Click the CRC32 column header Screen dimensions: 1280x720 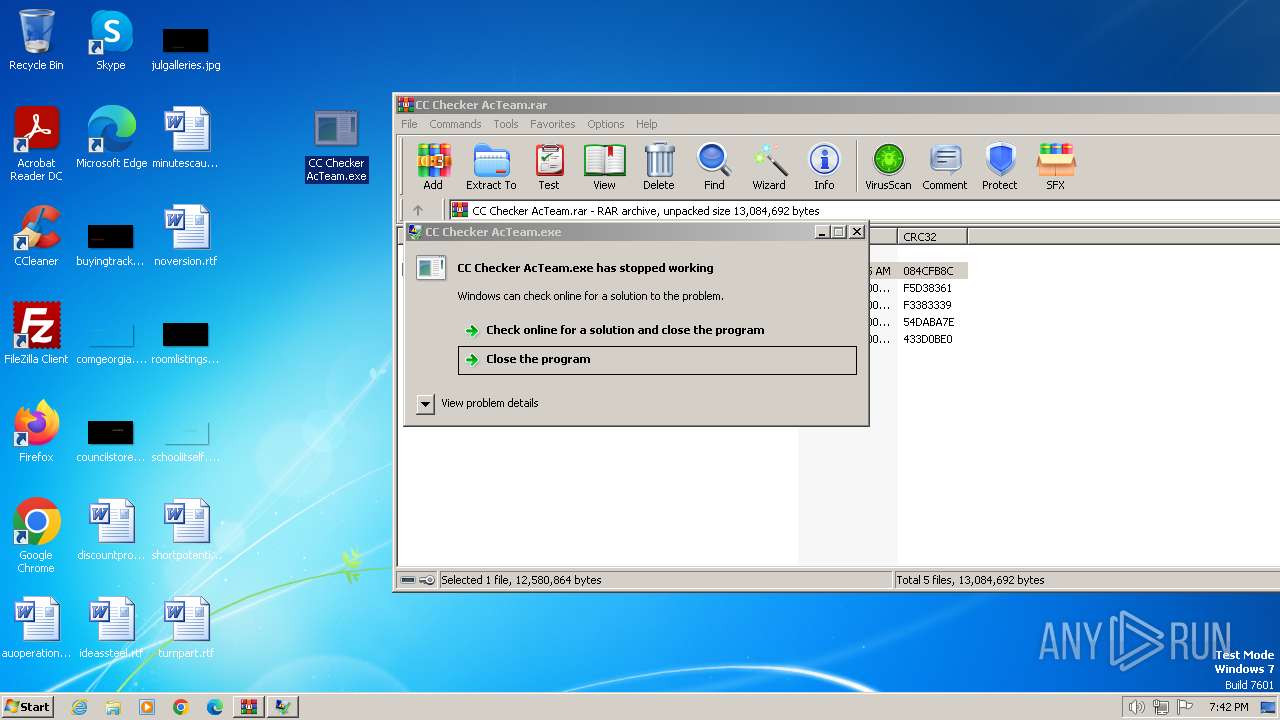point(932,237)
